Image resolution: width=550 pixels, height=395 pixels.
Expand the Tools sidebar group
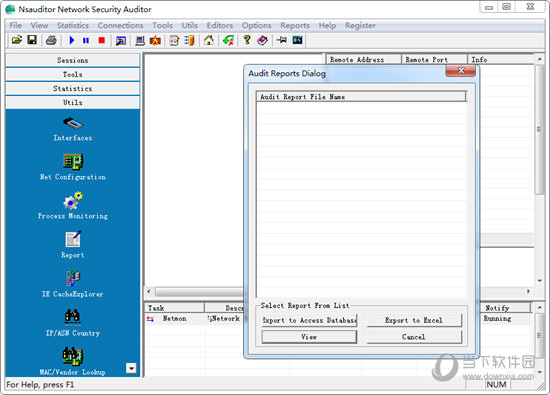tap(73, 74)
